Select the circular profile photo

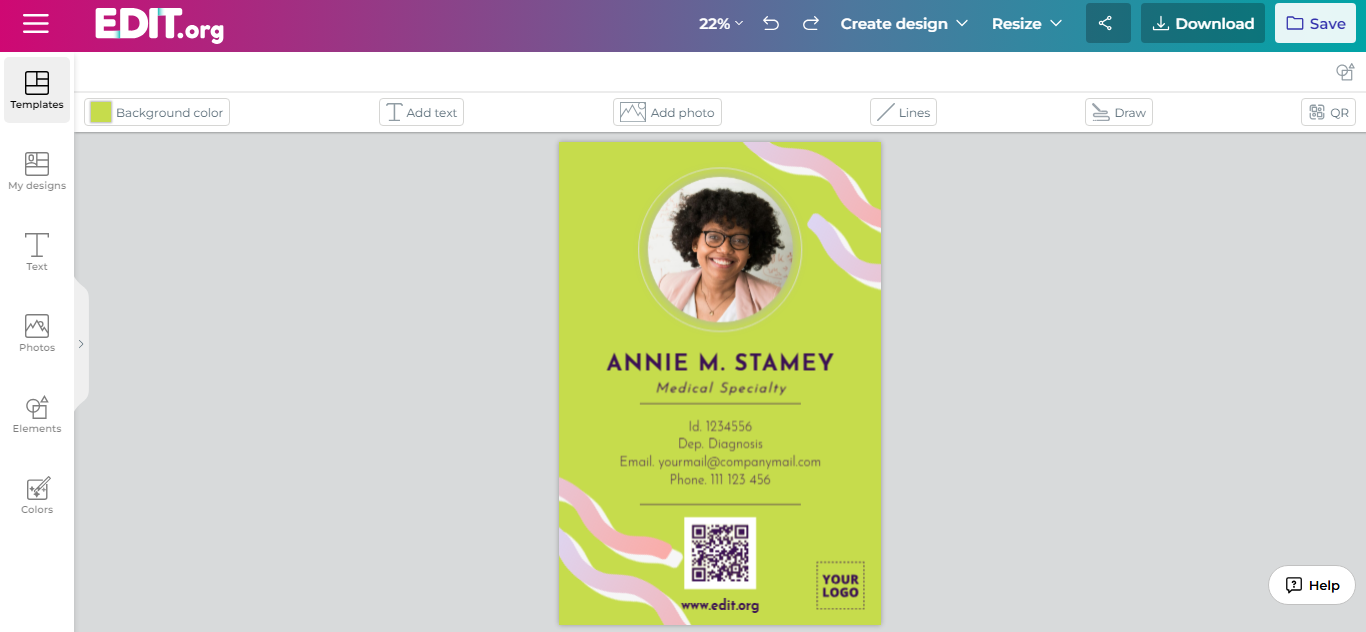point(720,249)
